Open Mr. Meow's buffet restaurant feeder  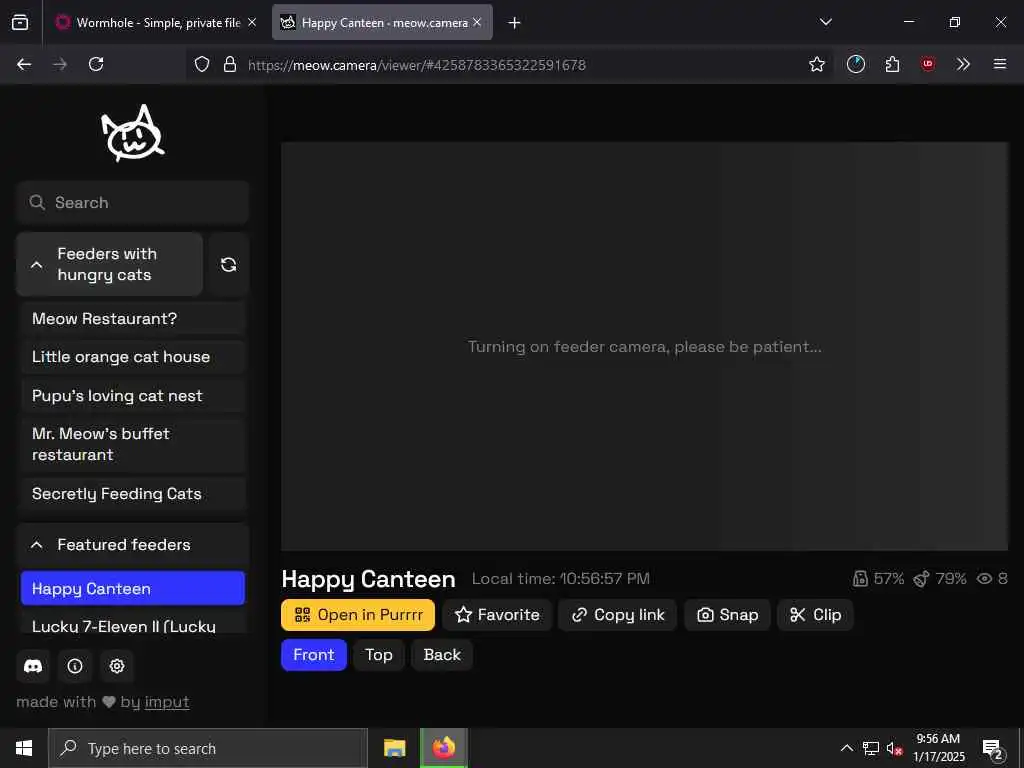tap(133, 445)
